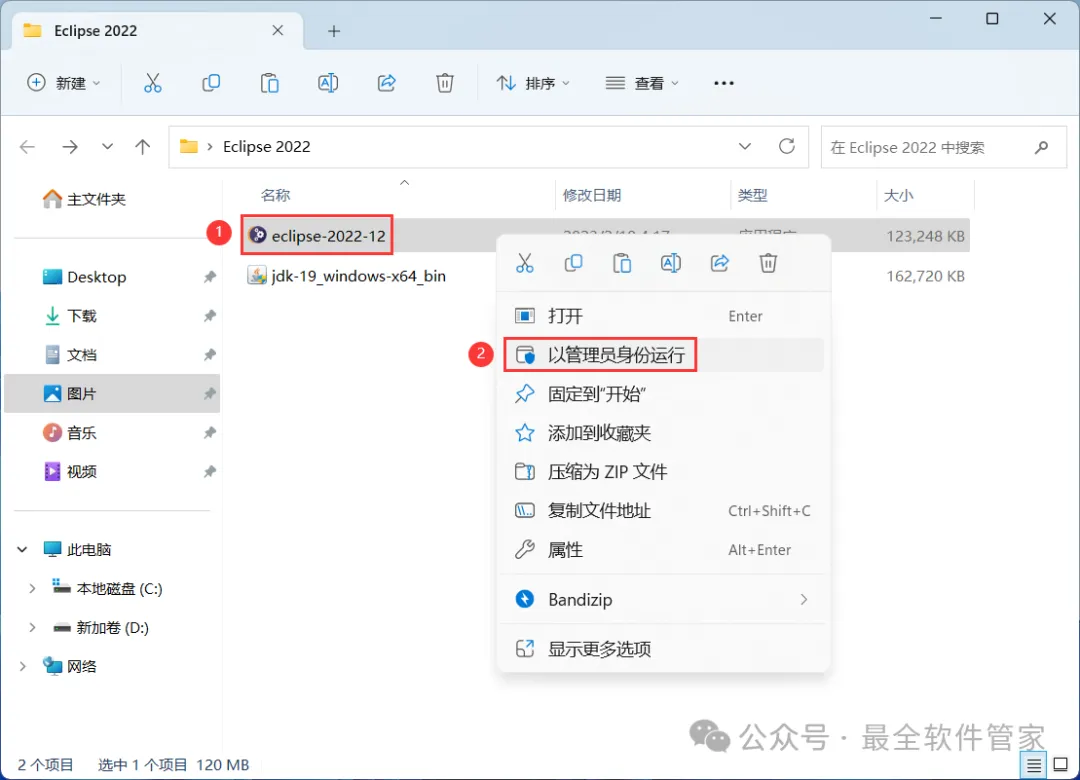
Task: Open a new tab with the plus button
Action: [334, 31]
